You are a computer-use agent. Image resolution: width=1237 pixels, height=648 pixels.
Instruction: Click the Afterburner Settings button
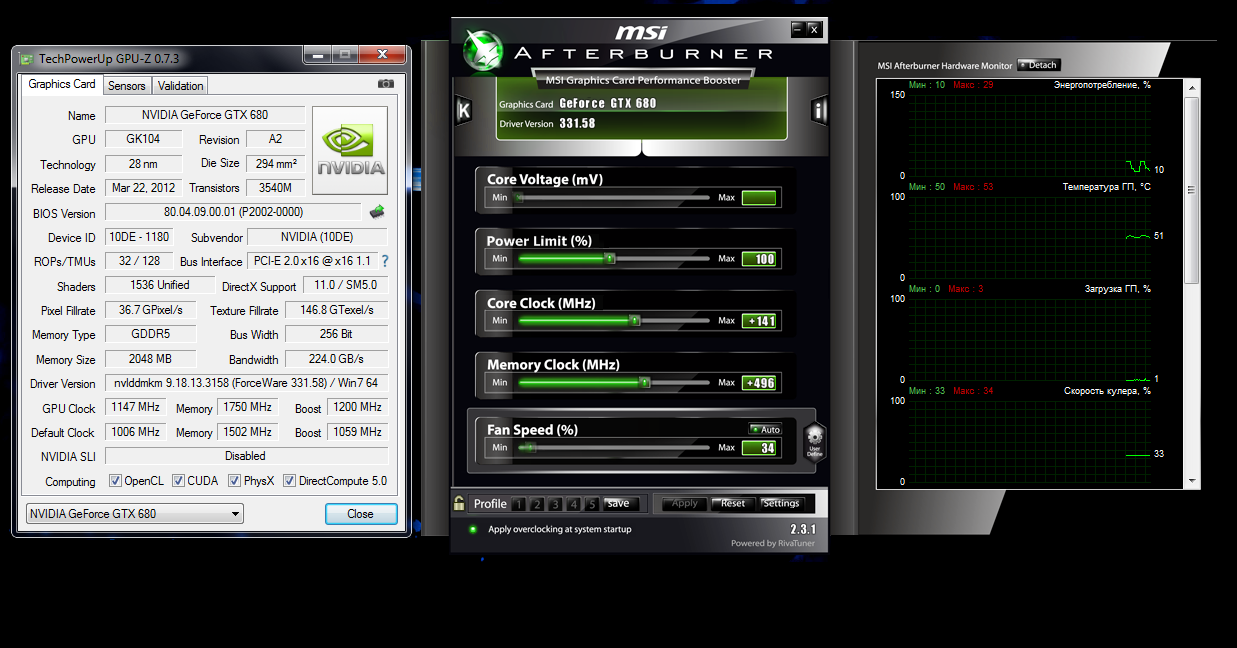pyautogui.click(x=781, y=504)
